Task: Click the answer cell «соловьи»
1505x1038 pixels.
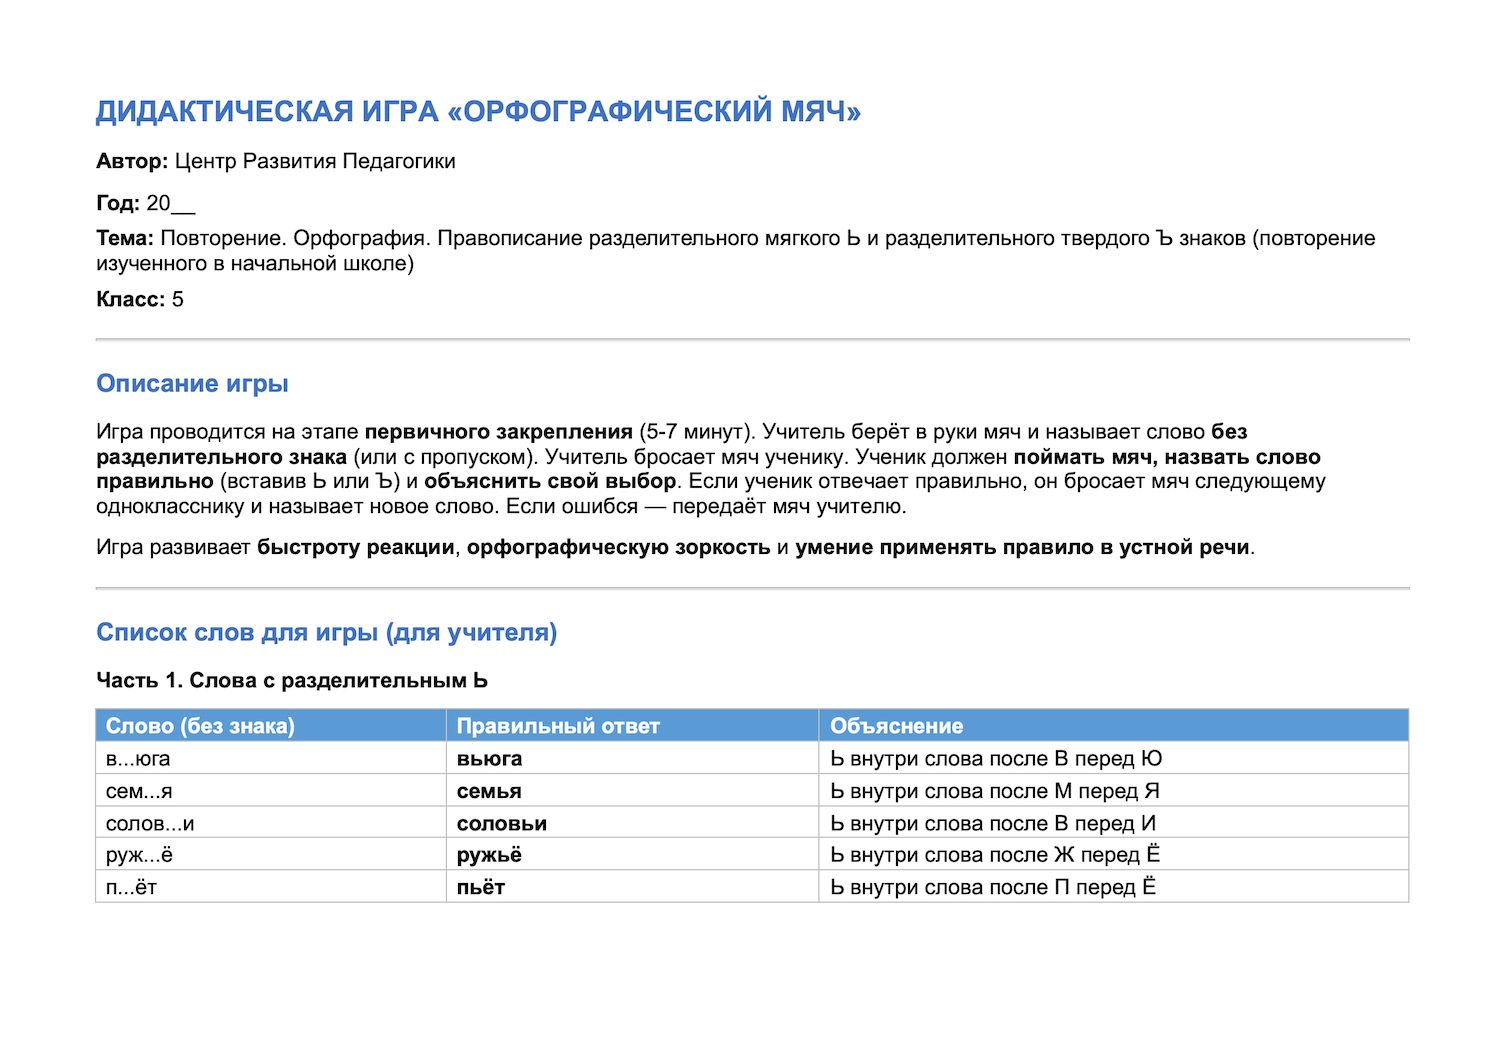Action: (x=632, y=823)
